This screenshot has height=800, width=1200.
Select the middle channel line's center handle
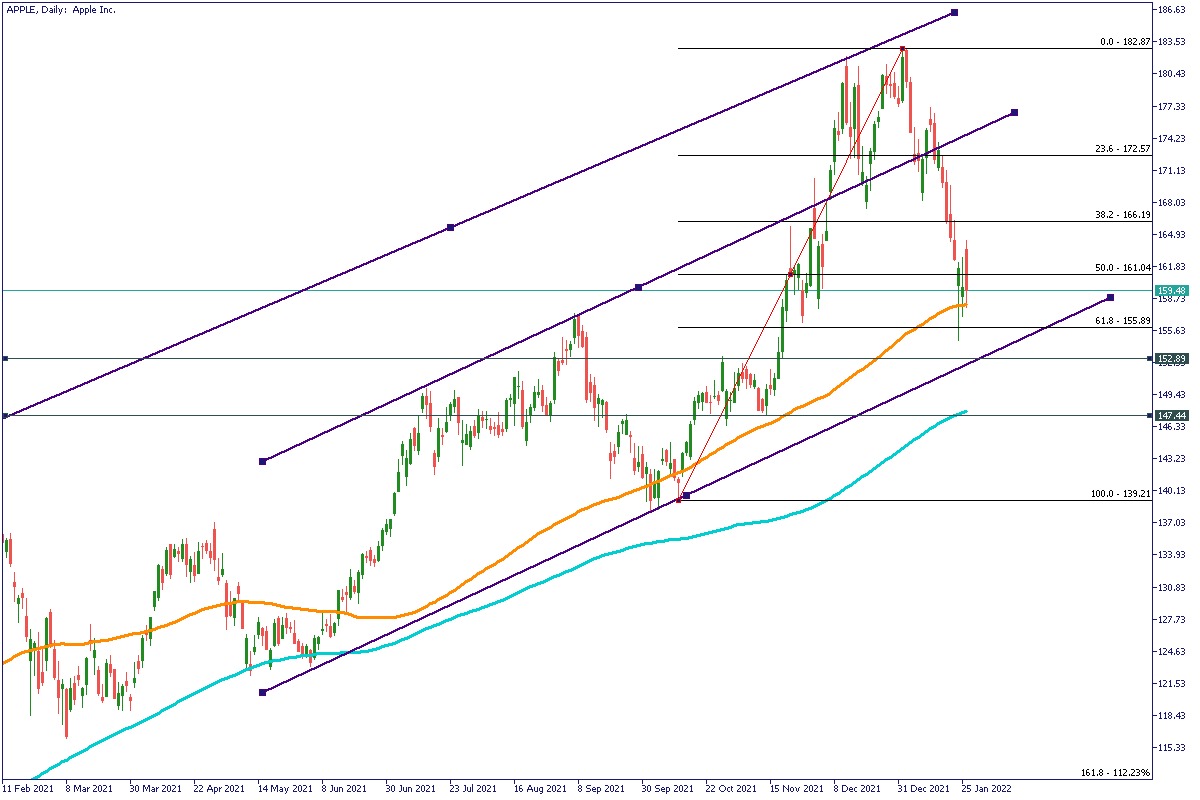click(x=639, y=288)
